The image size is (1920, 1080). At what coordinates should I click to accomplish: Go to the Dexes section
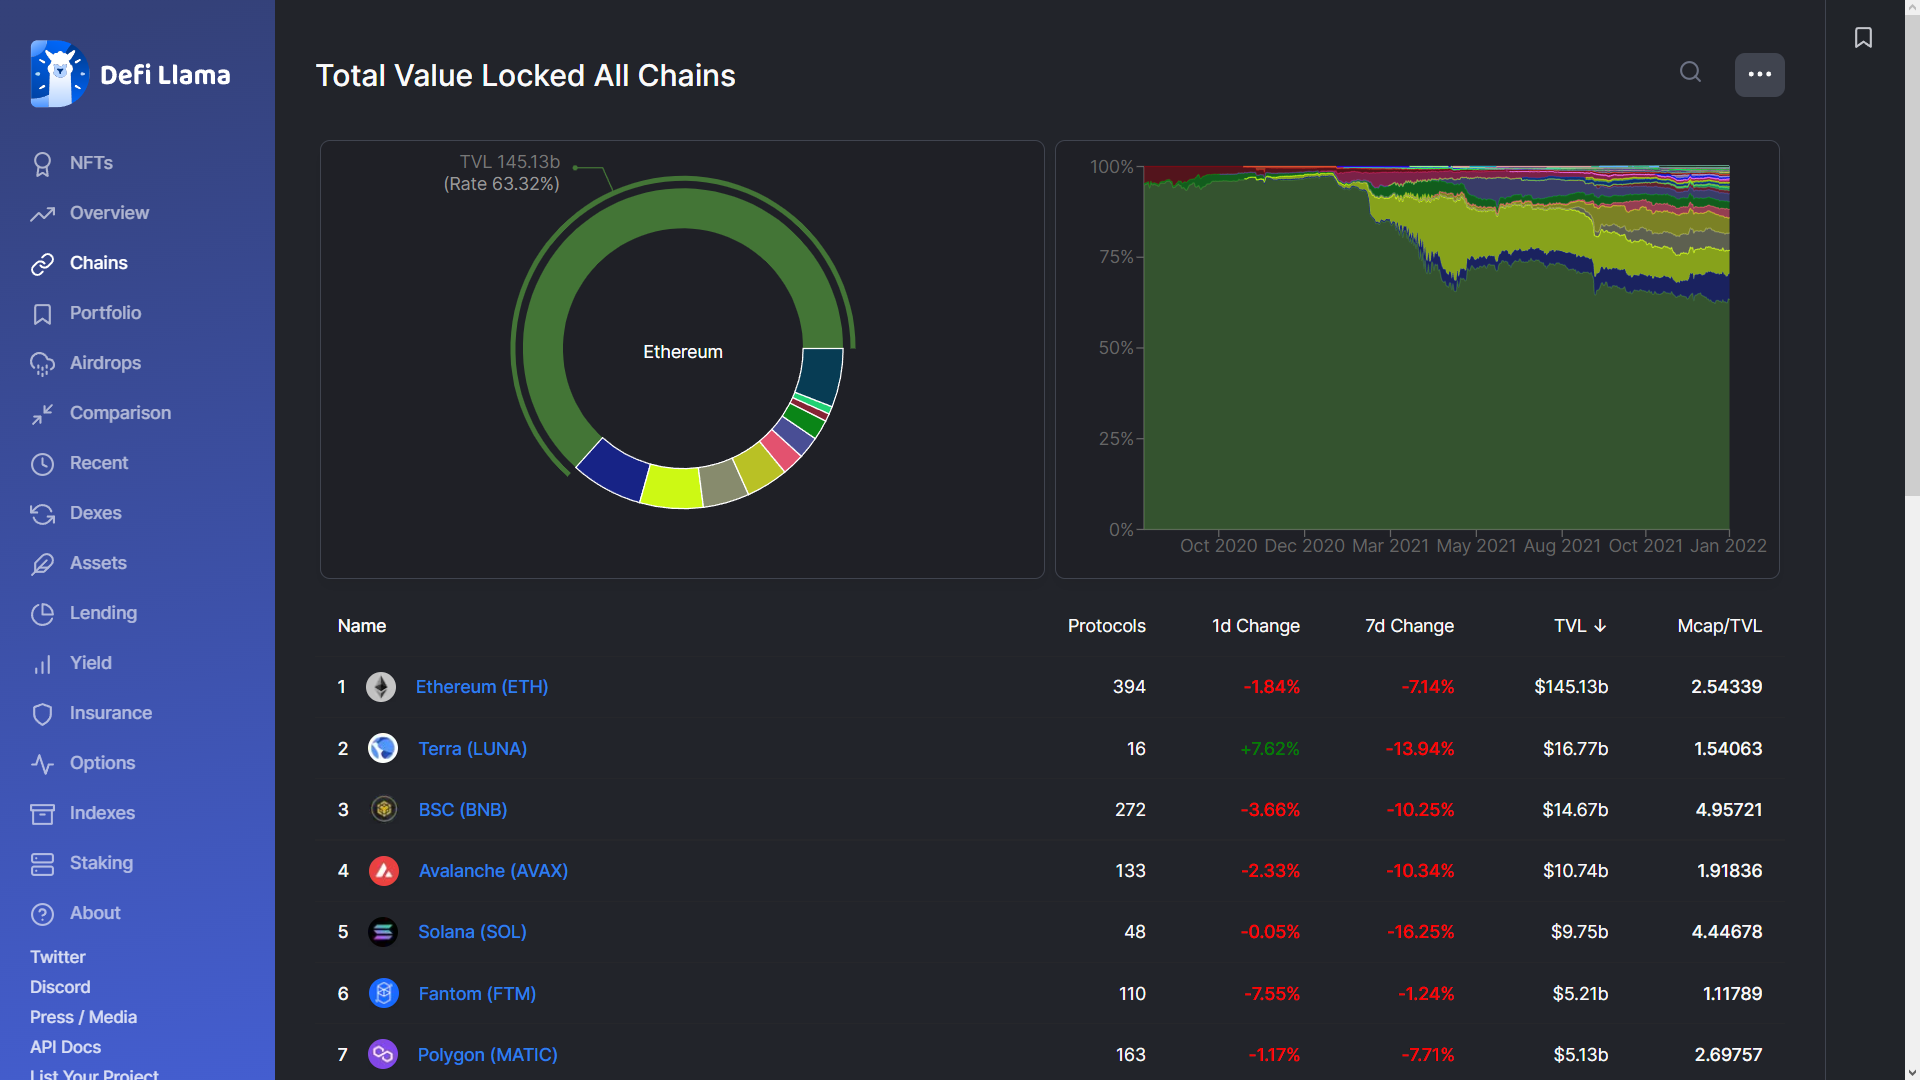tap(95, 513)
